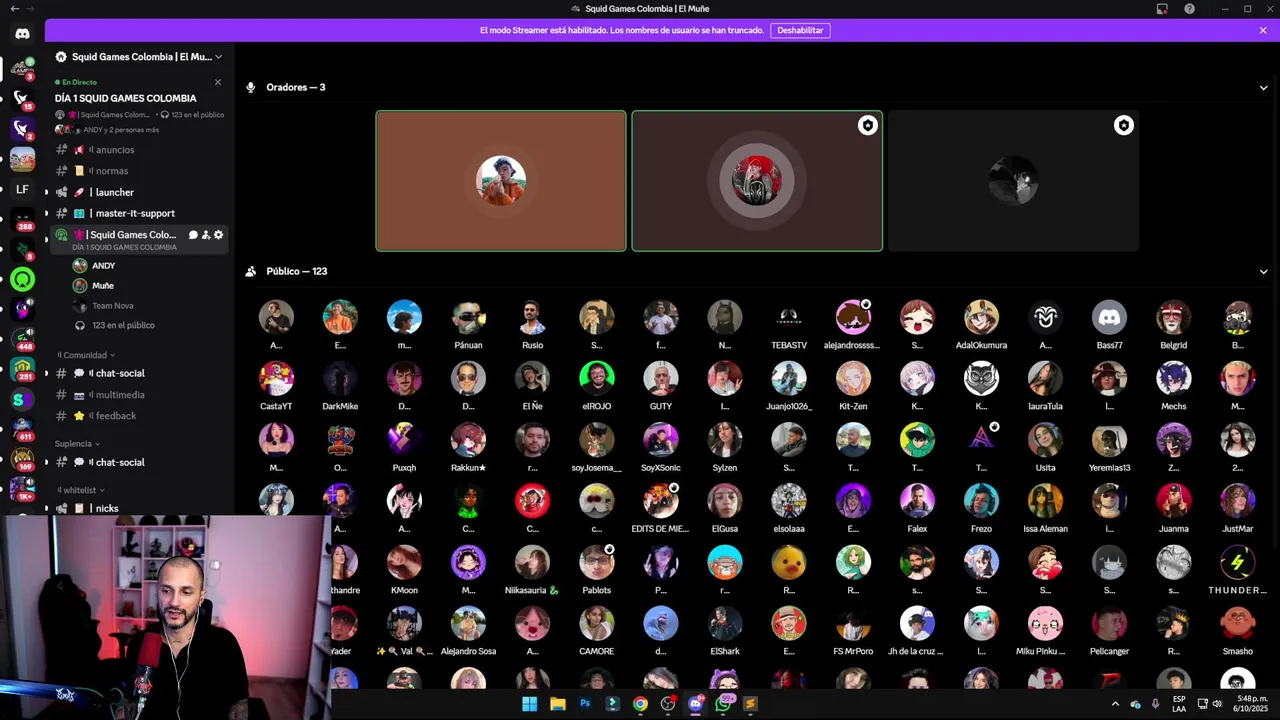The width and height of the screenshot is (1280, 720).
Task: Close the En Directo stage panel
Action: 217,82
